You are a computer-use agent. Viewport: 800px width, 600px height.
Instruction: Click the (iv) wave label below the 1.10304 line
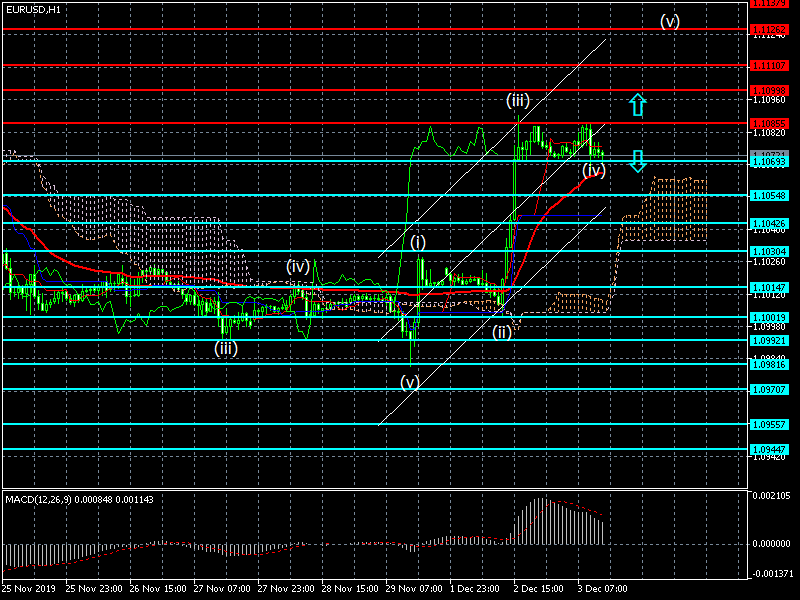[298, 266]
